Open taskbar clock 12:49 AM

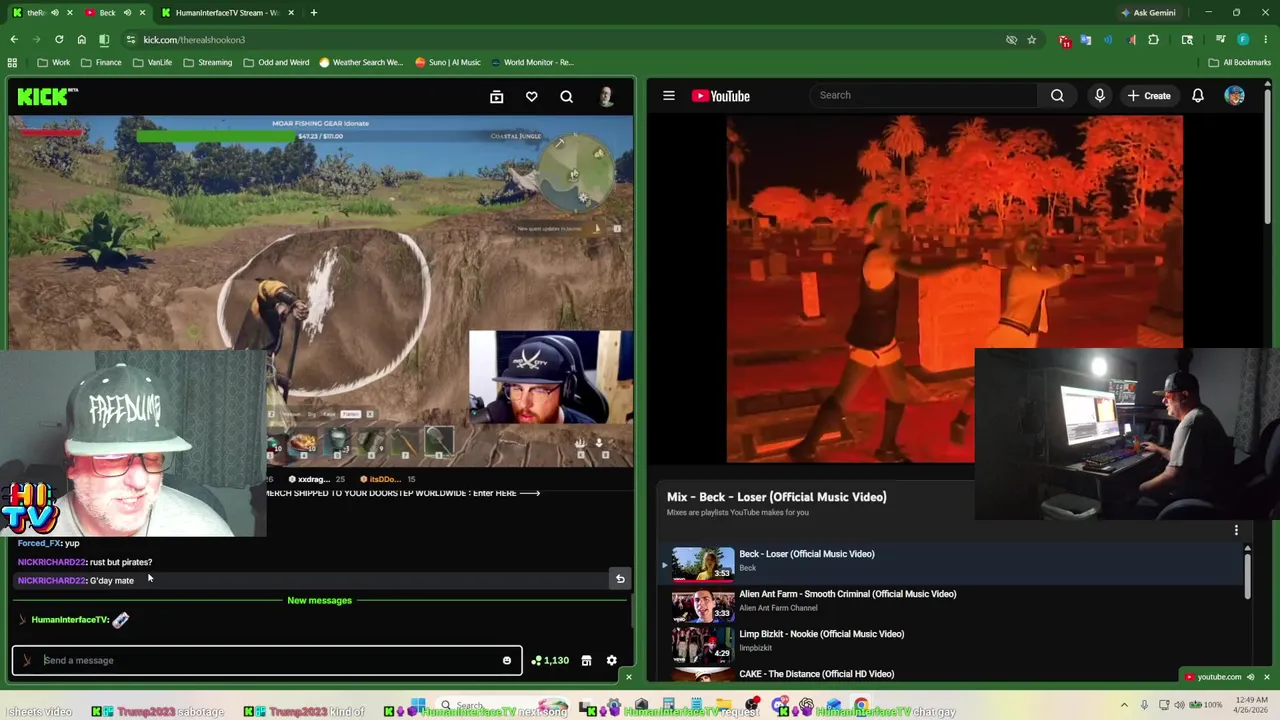click(x=1250, y=705)
